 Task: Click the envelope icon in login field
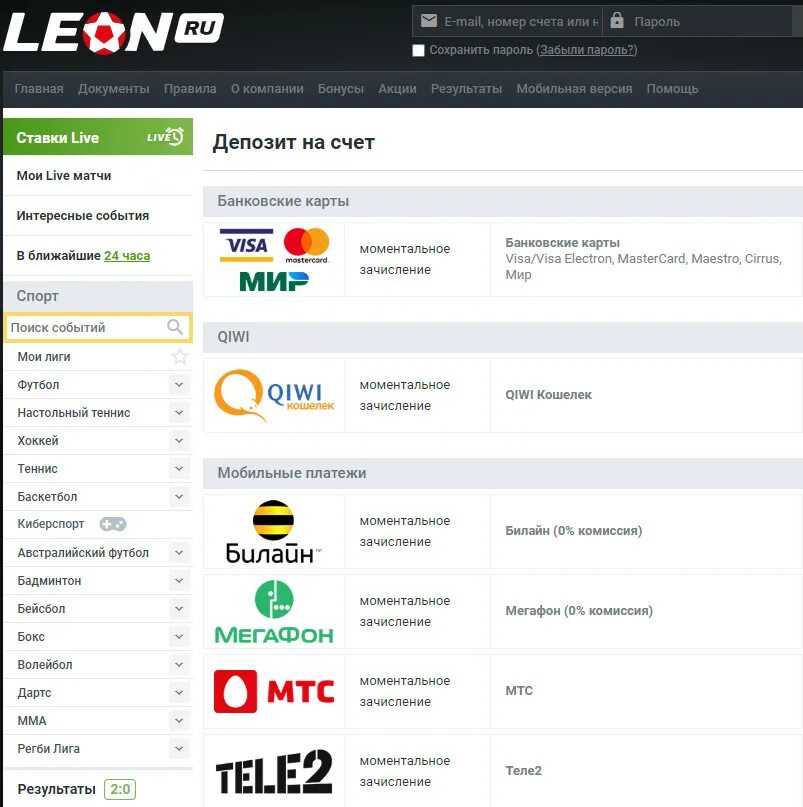(x=429, y=21)
